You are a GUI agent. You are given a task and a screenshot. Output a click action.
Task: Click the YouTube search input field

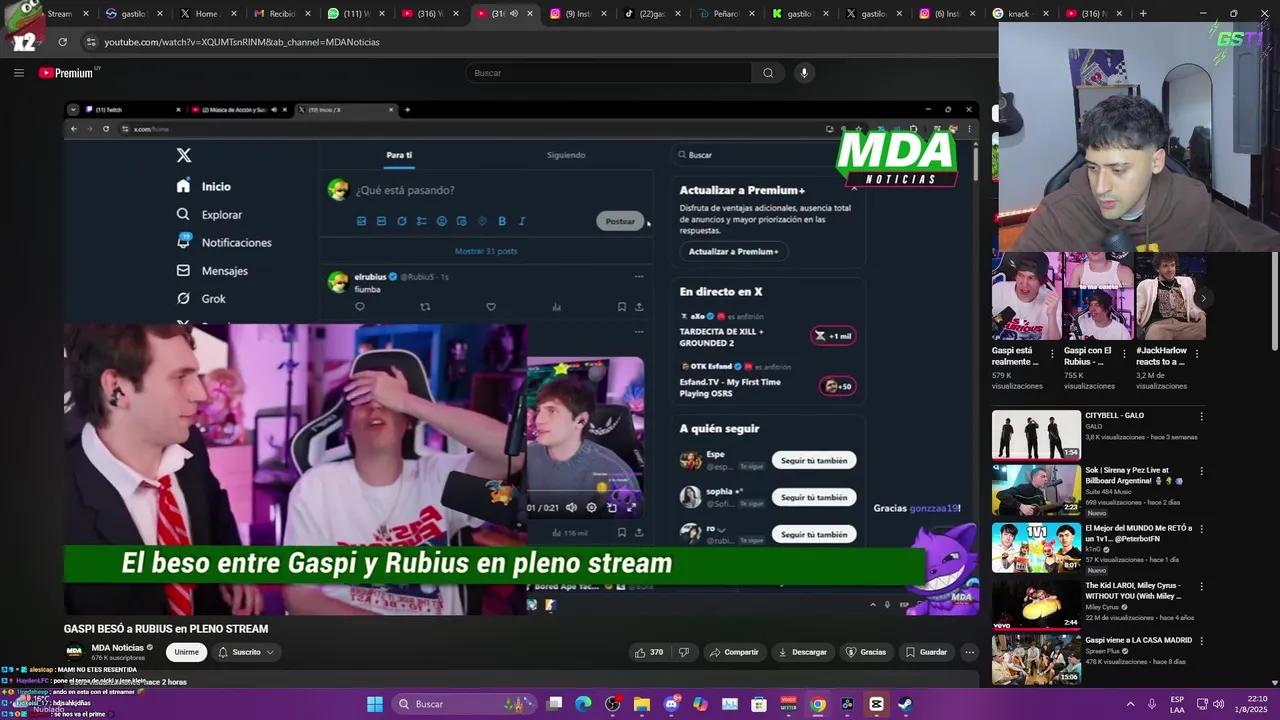(x=608, y=73)
